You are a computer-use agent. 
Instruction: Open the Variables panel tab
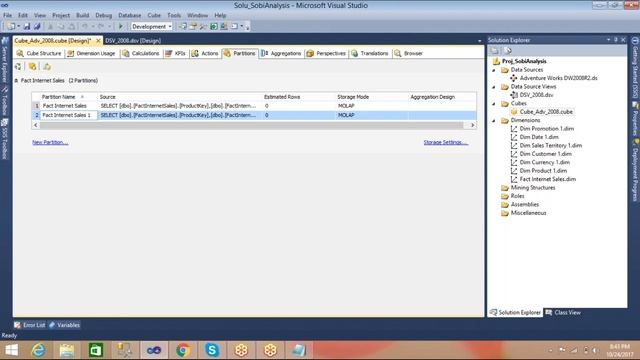(64, 325)
